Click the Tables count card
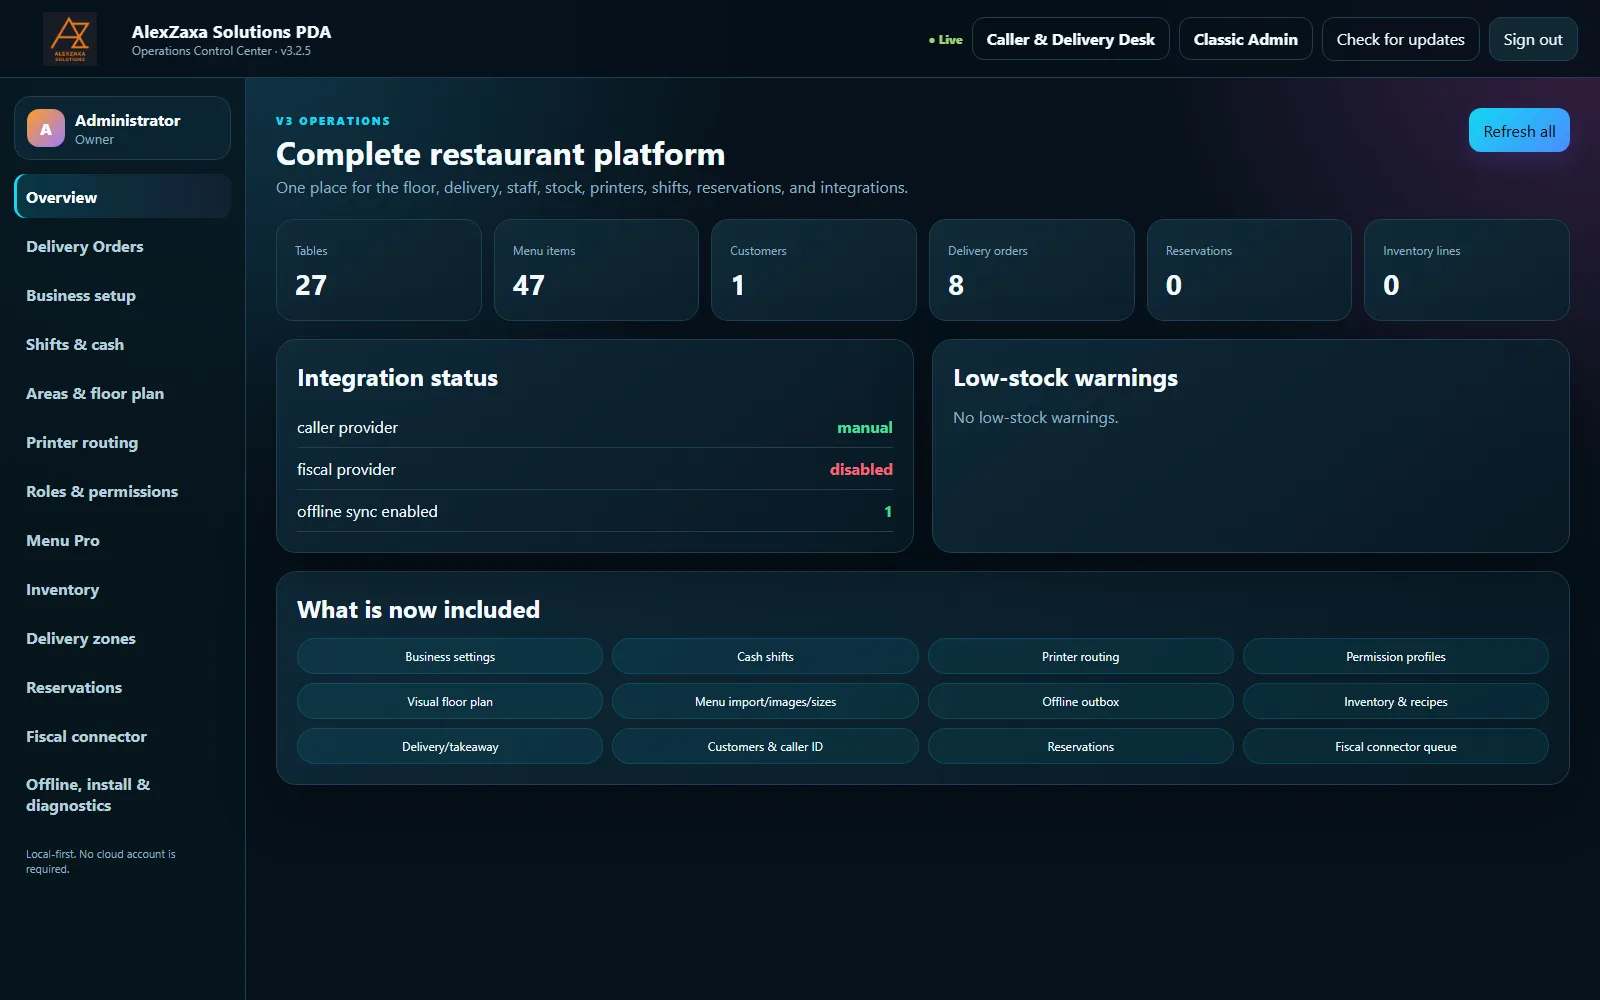Viewport: 1600px width, 1000px height. pyautogui.click(x=379, y=270)
